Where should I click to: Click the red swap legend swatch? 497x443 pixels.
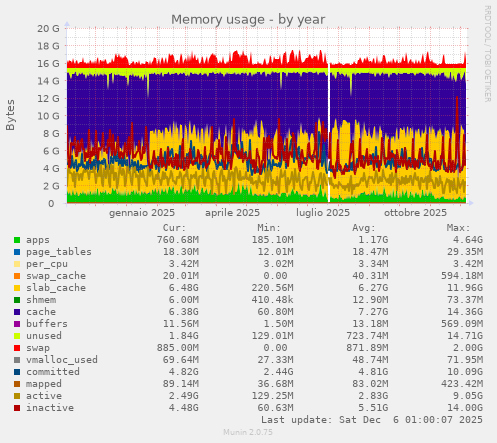pos(17,348)
